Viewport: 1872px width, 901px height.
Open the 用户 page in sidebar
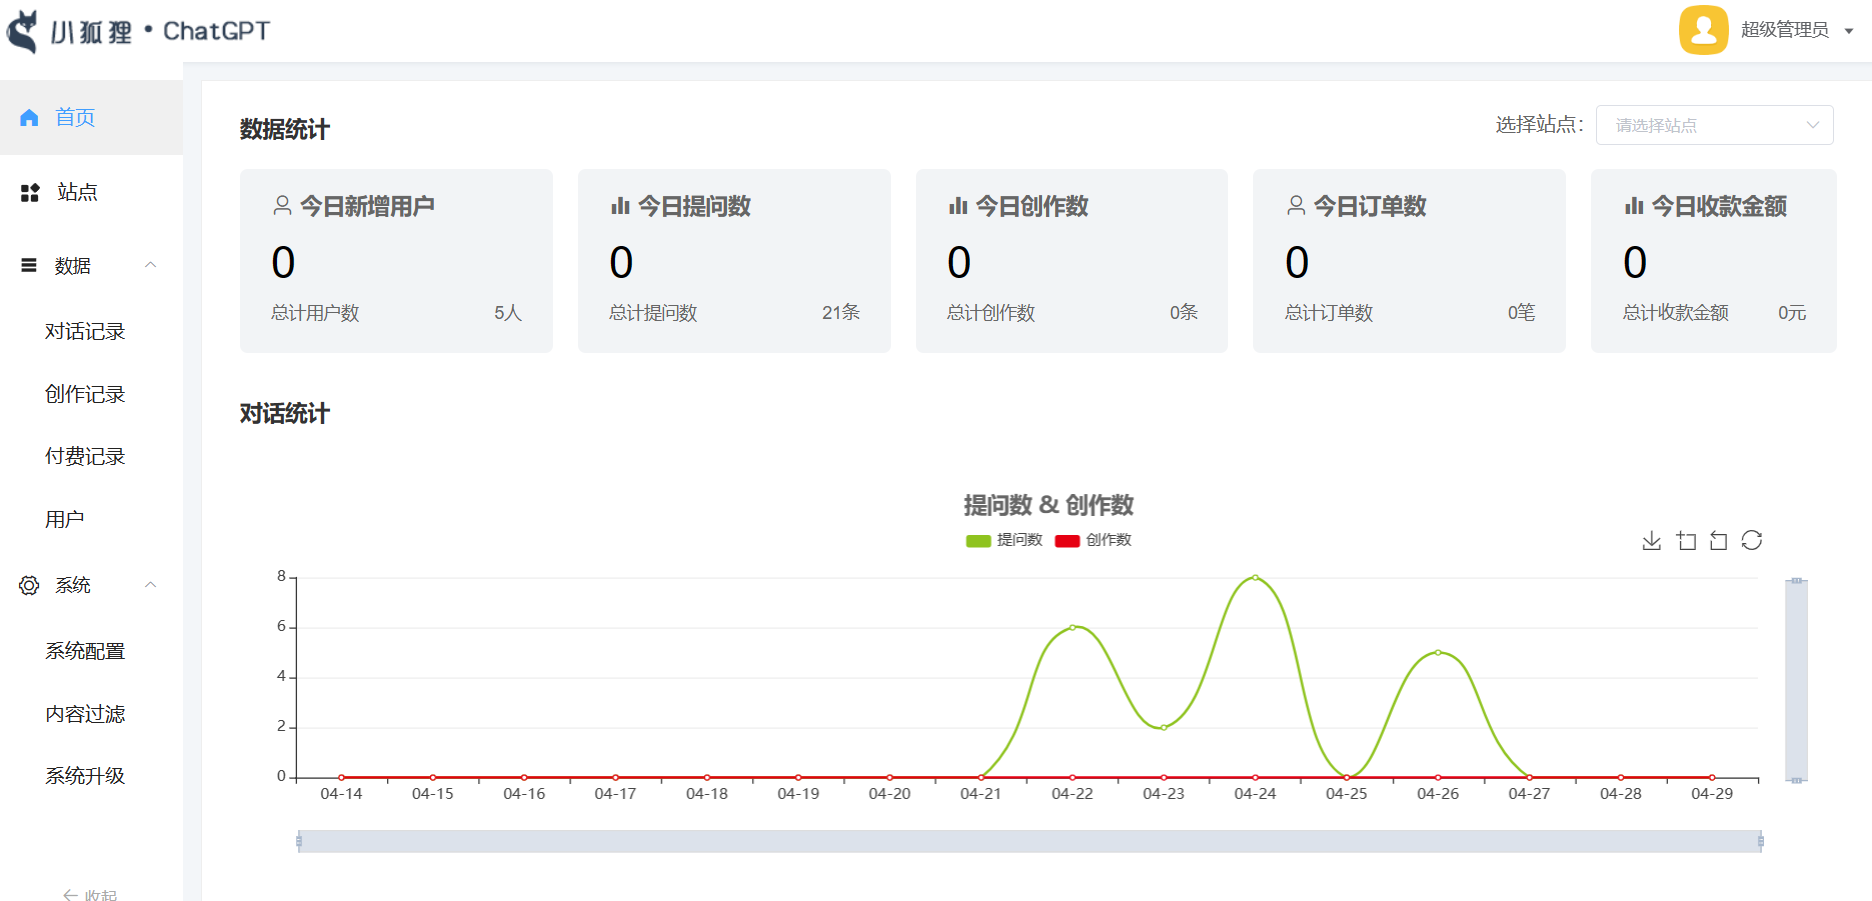65,519
